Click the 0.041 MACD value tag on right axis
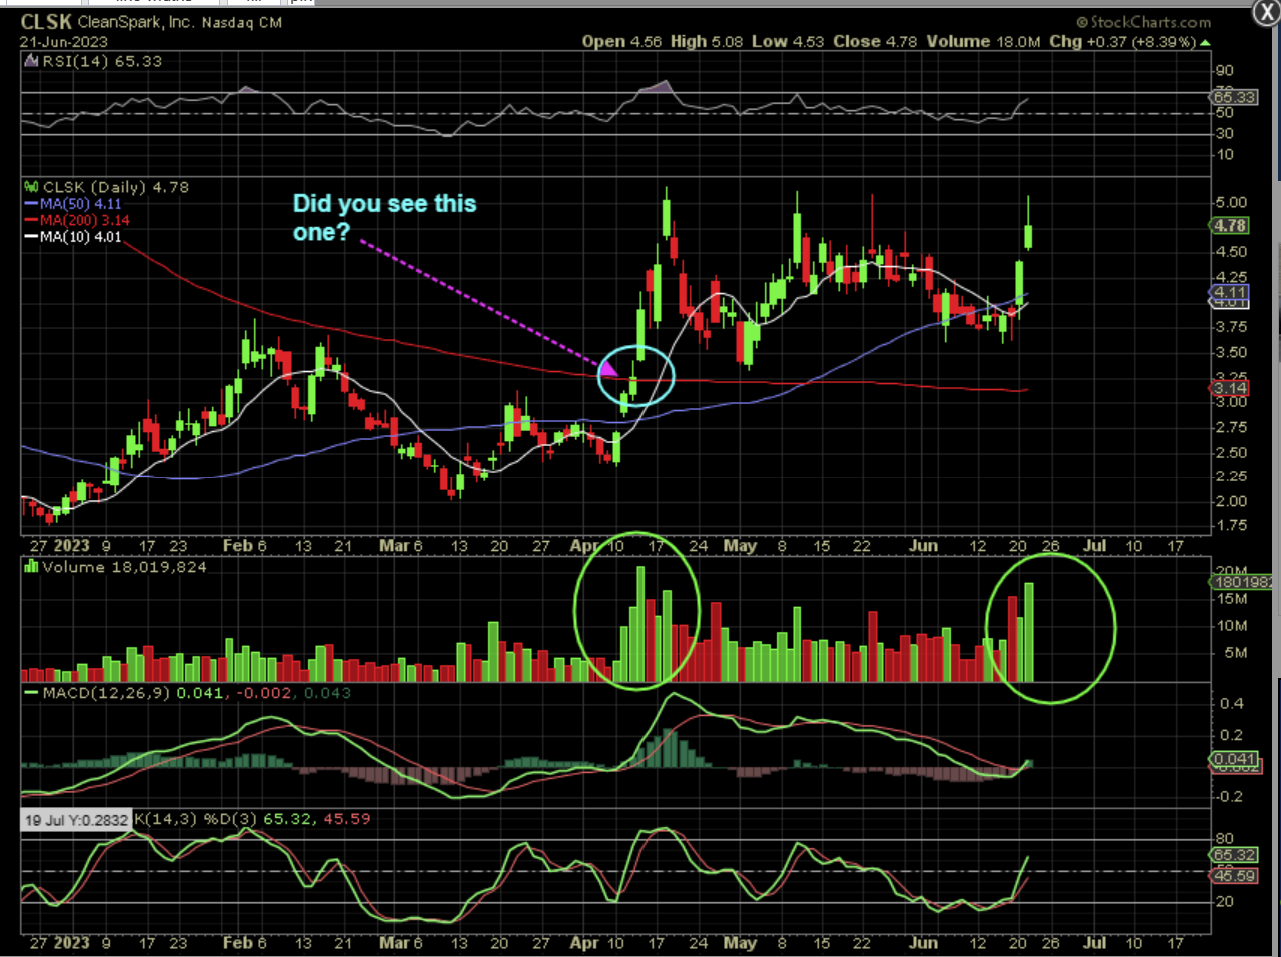 tap(1234, 760)
